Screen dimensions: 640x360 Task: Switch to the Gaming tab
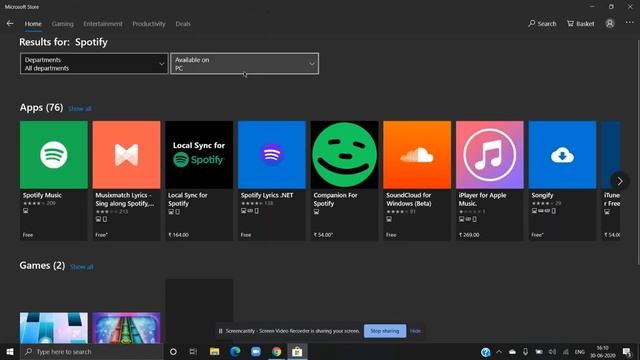pyautogui.click(x=62, y=24)
